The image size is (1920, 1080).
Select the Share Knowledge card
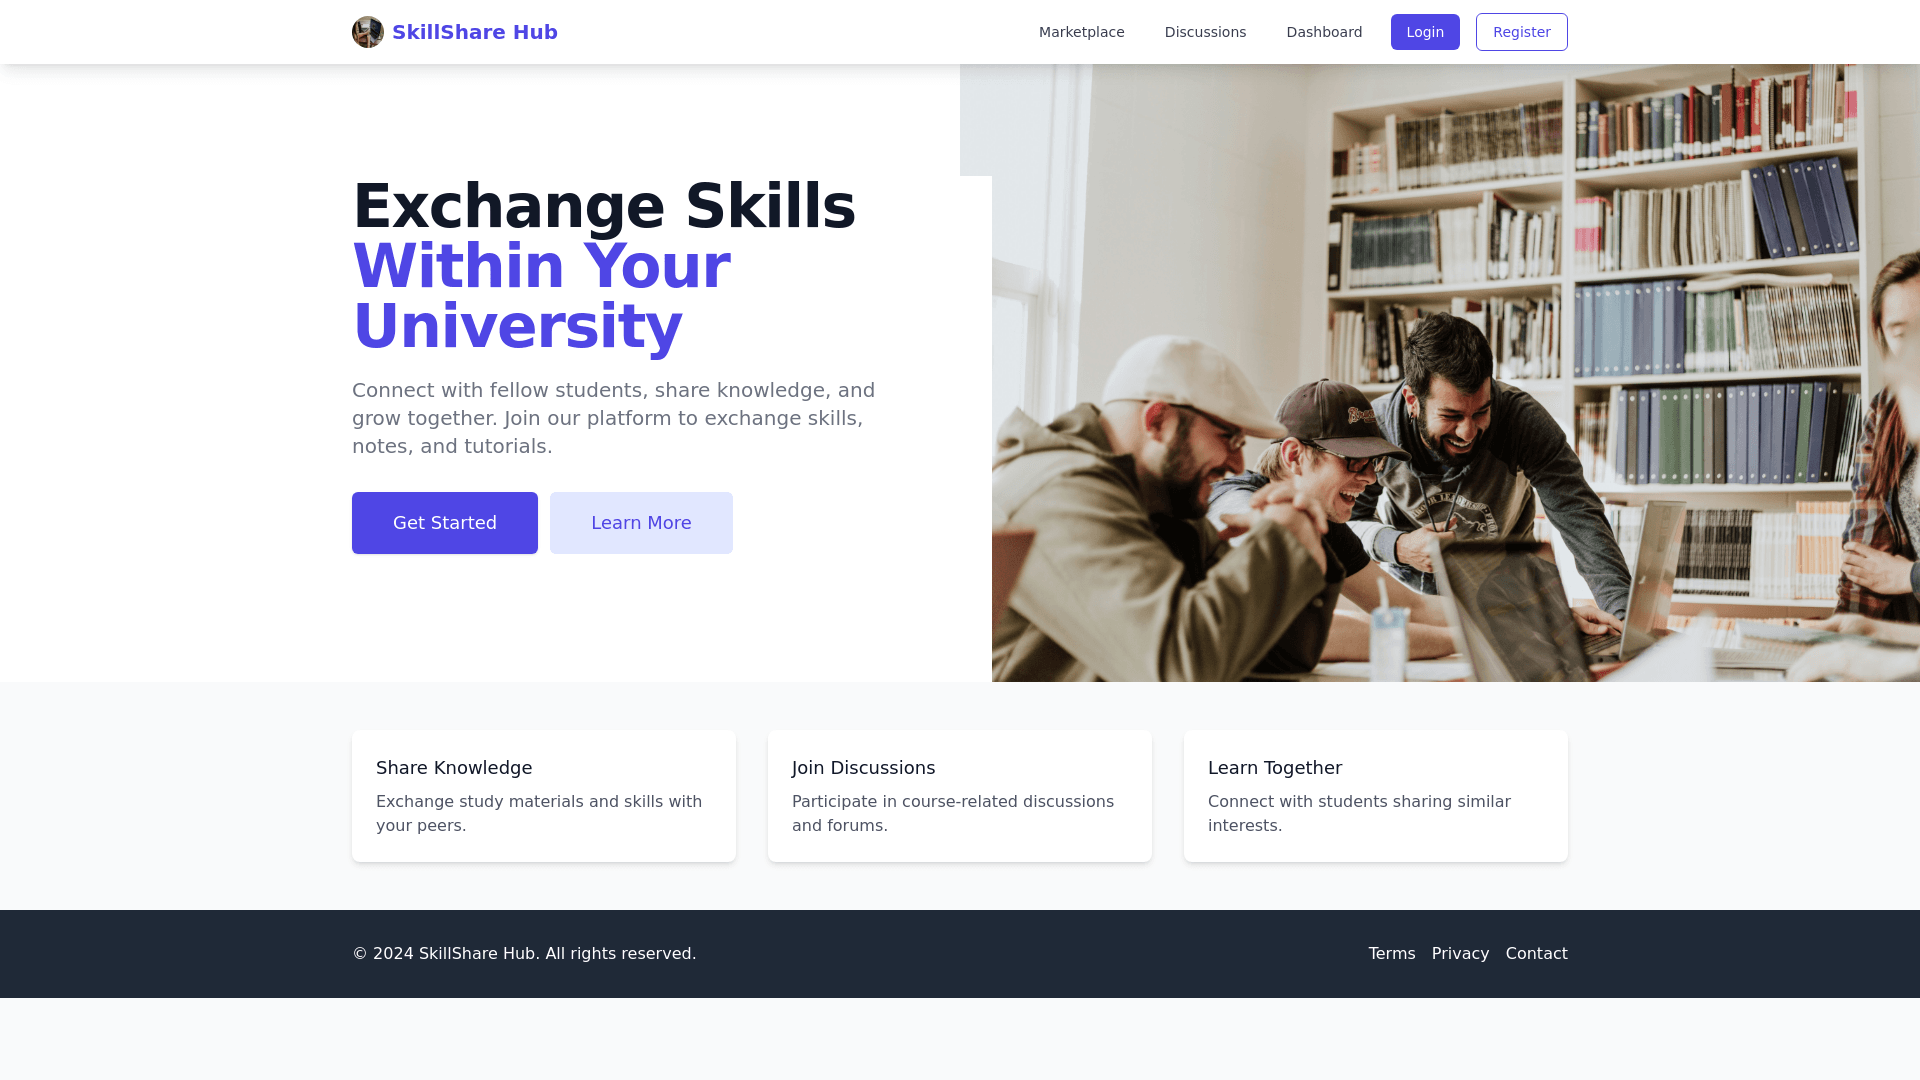pyautogui.click(x=544, y=796)
